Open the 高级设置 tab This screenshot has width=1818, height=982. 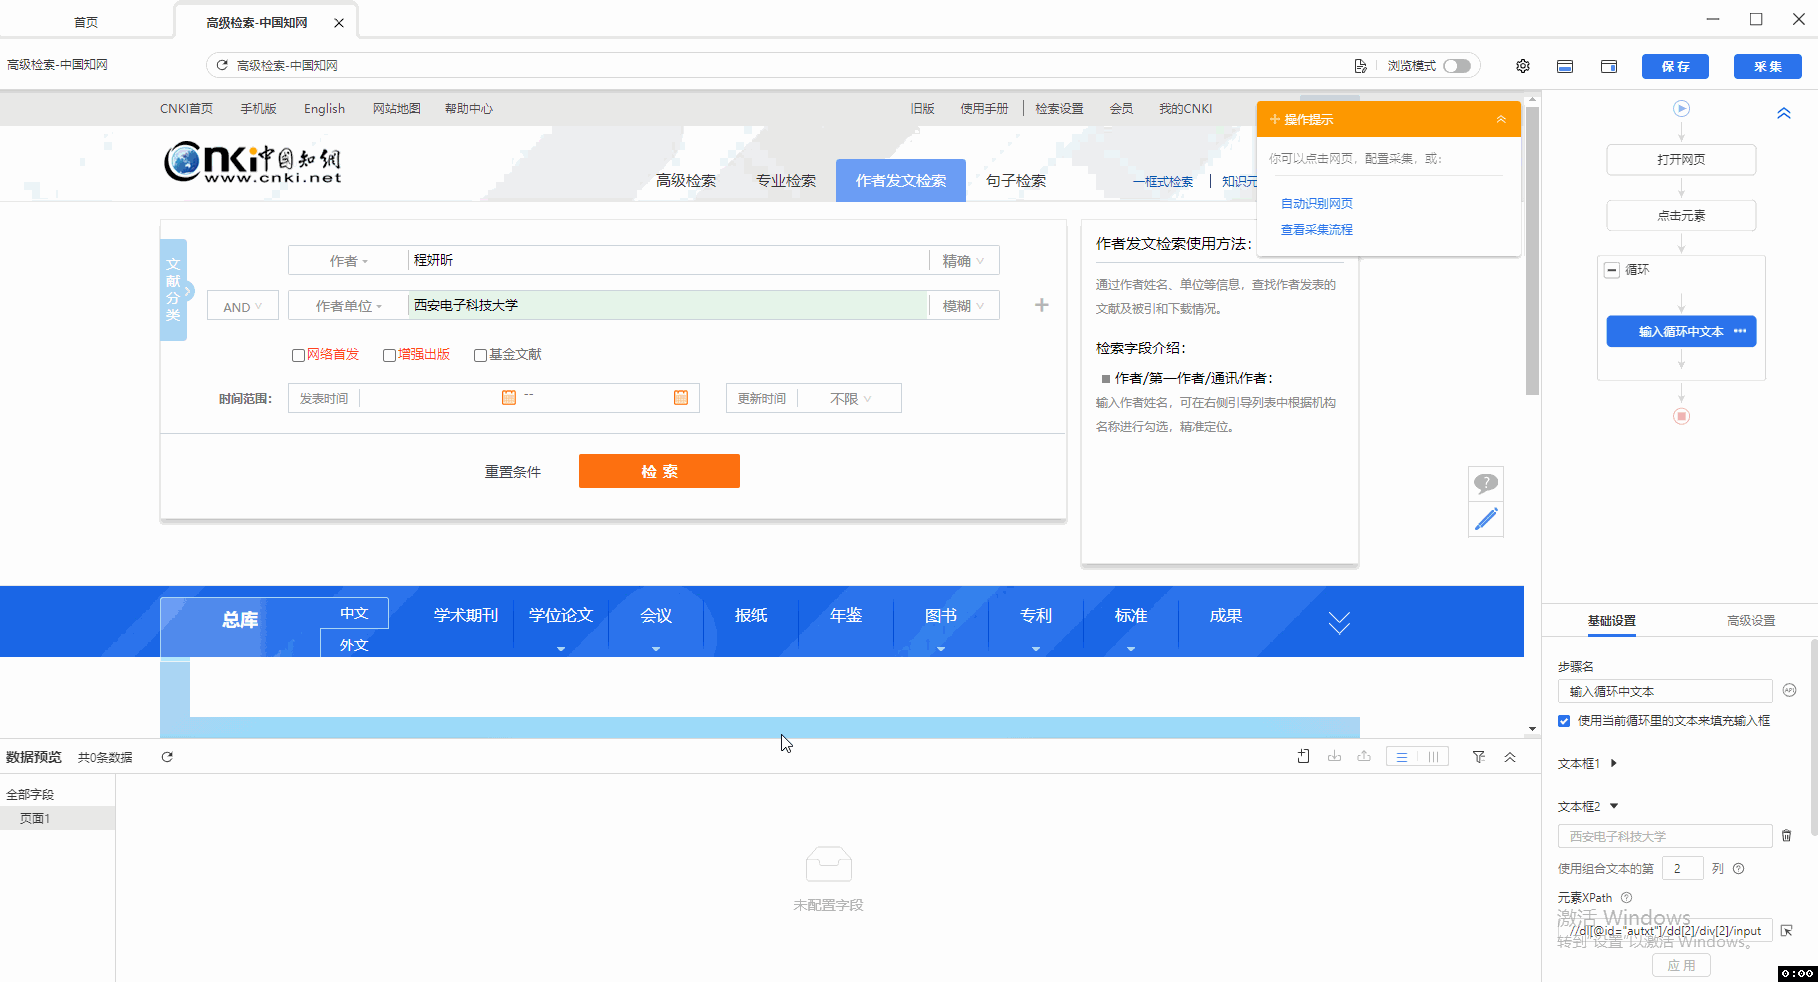tap(1751, 620)
